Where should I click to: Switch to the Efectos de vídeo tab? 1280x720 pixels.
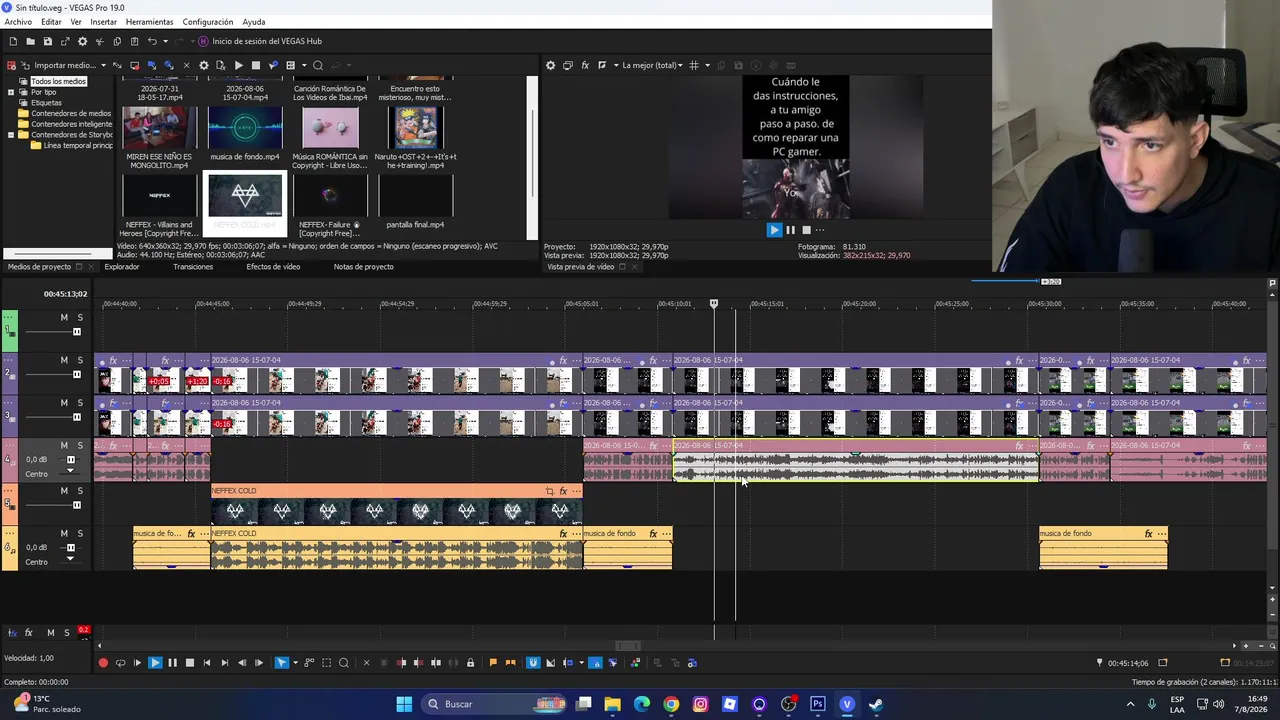pyautogui.click(x=273, y=267)
